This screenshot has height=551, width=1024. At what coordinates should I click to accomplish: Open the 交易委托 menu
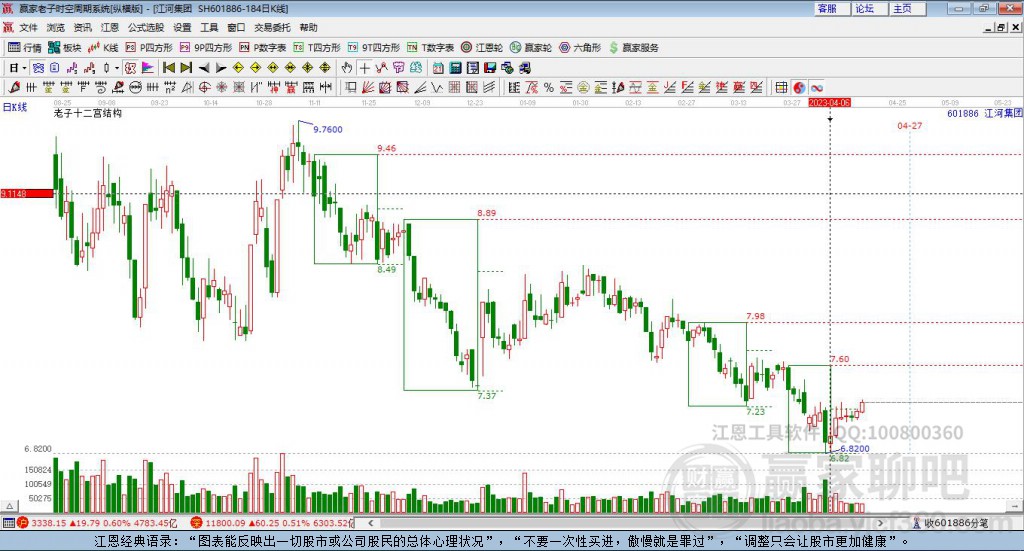point(272,27)
